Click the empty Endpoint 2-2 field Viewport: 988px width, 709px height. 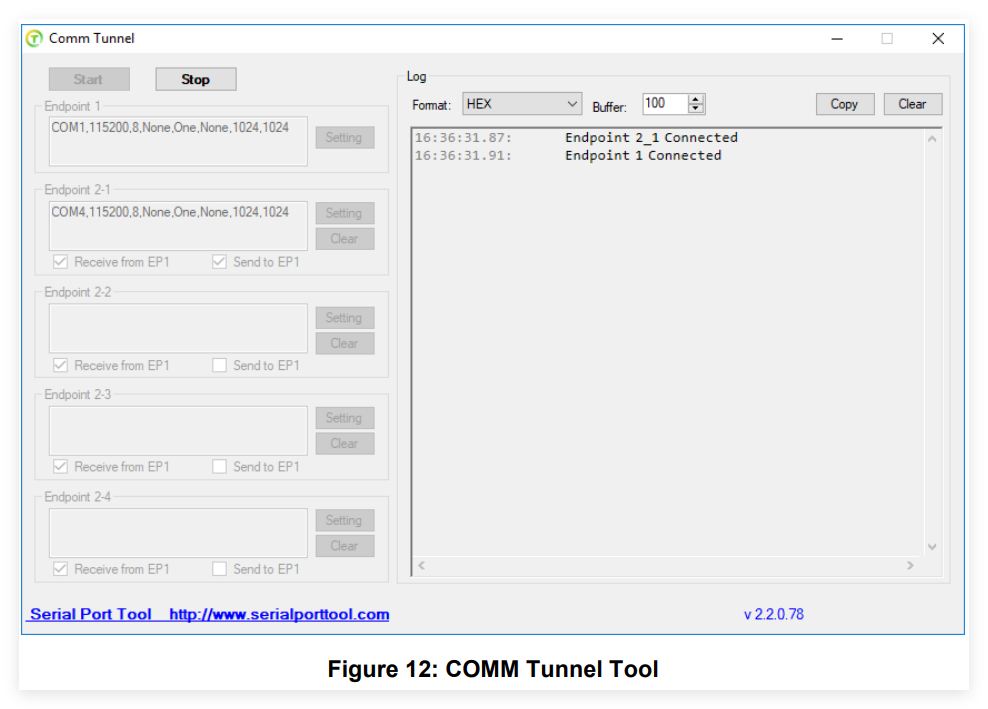point(178,328)
